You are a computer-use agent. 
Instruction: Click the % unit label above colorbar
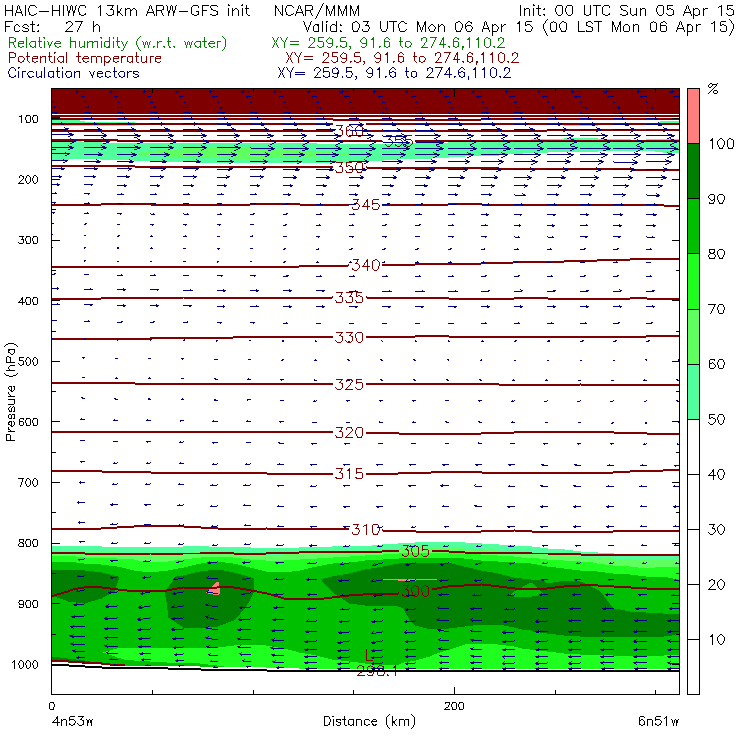(713, 89)
